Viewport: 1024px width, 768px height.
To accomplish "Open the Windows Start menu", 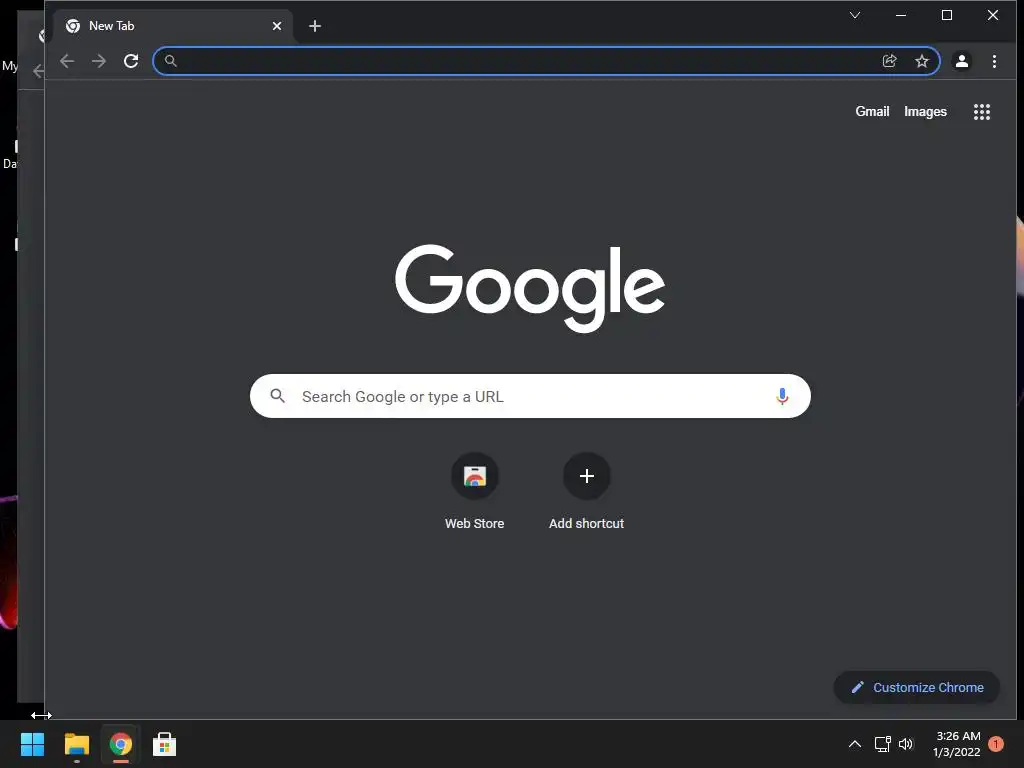I will [32, 744].
